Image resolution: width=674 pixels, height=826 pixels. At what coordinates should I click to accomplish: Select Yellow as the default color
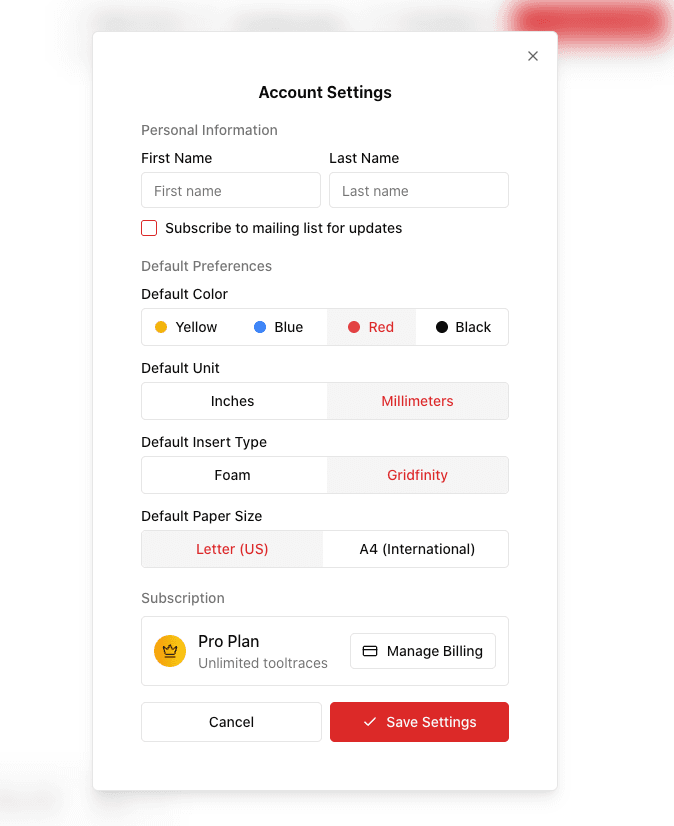click(x=185, y=327)
